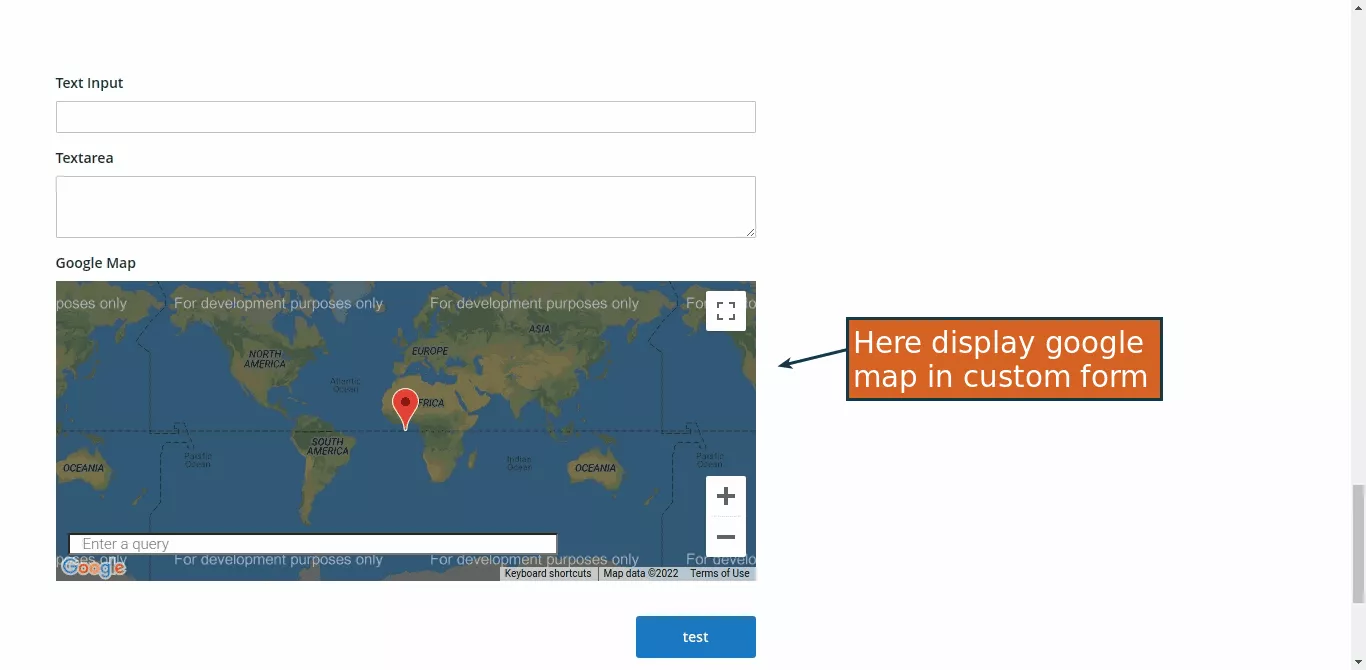Click Indian Ocean label on map

(519, 464)
